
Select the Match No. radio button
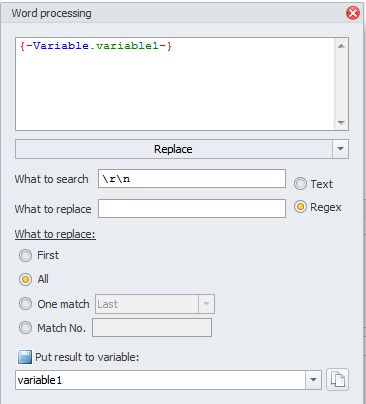coord(25,328)
